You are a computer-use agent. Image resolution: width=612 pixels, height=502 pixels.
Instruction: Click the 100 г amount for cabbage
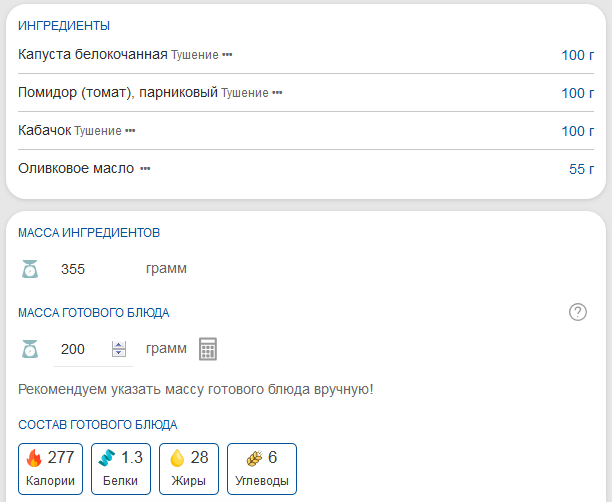(577, 55)
